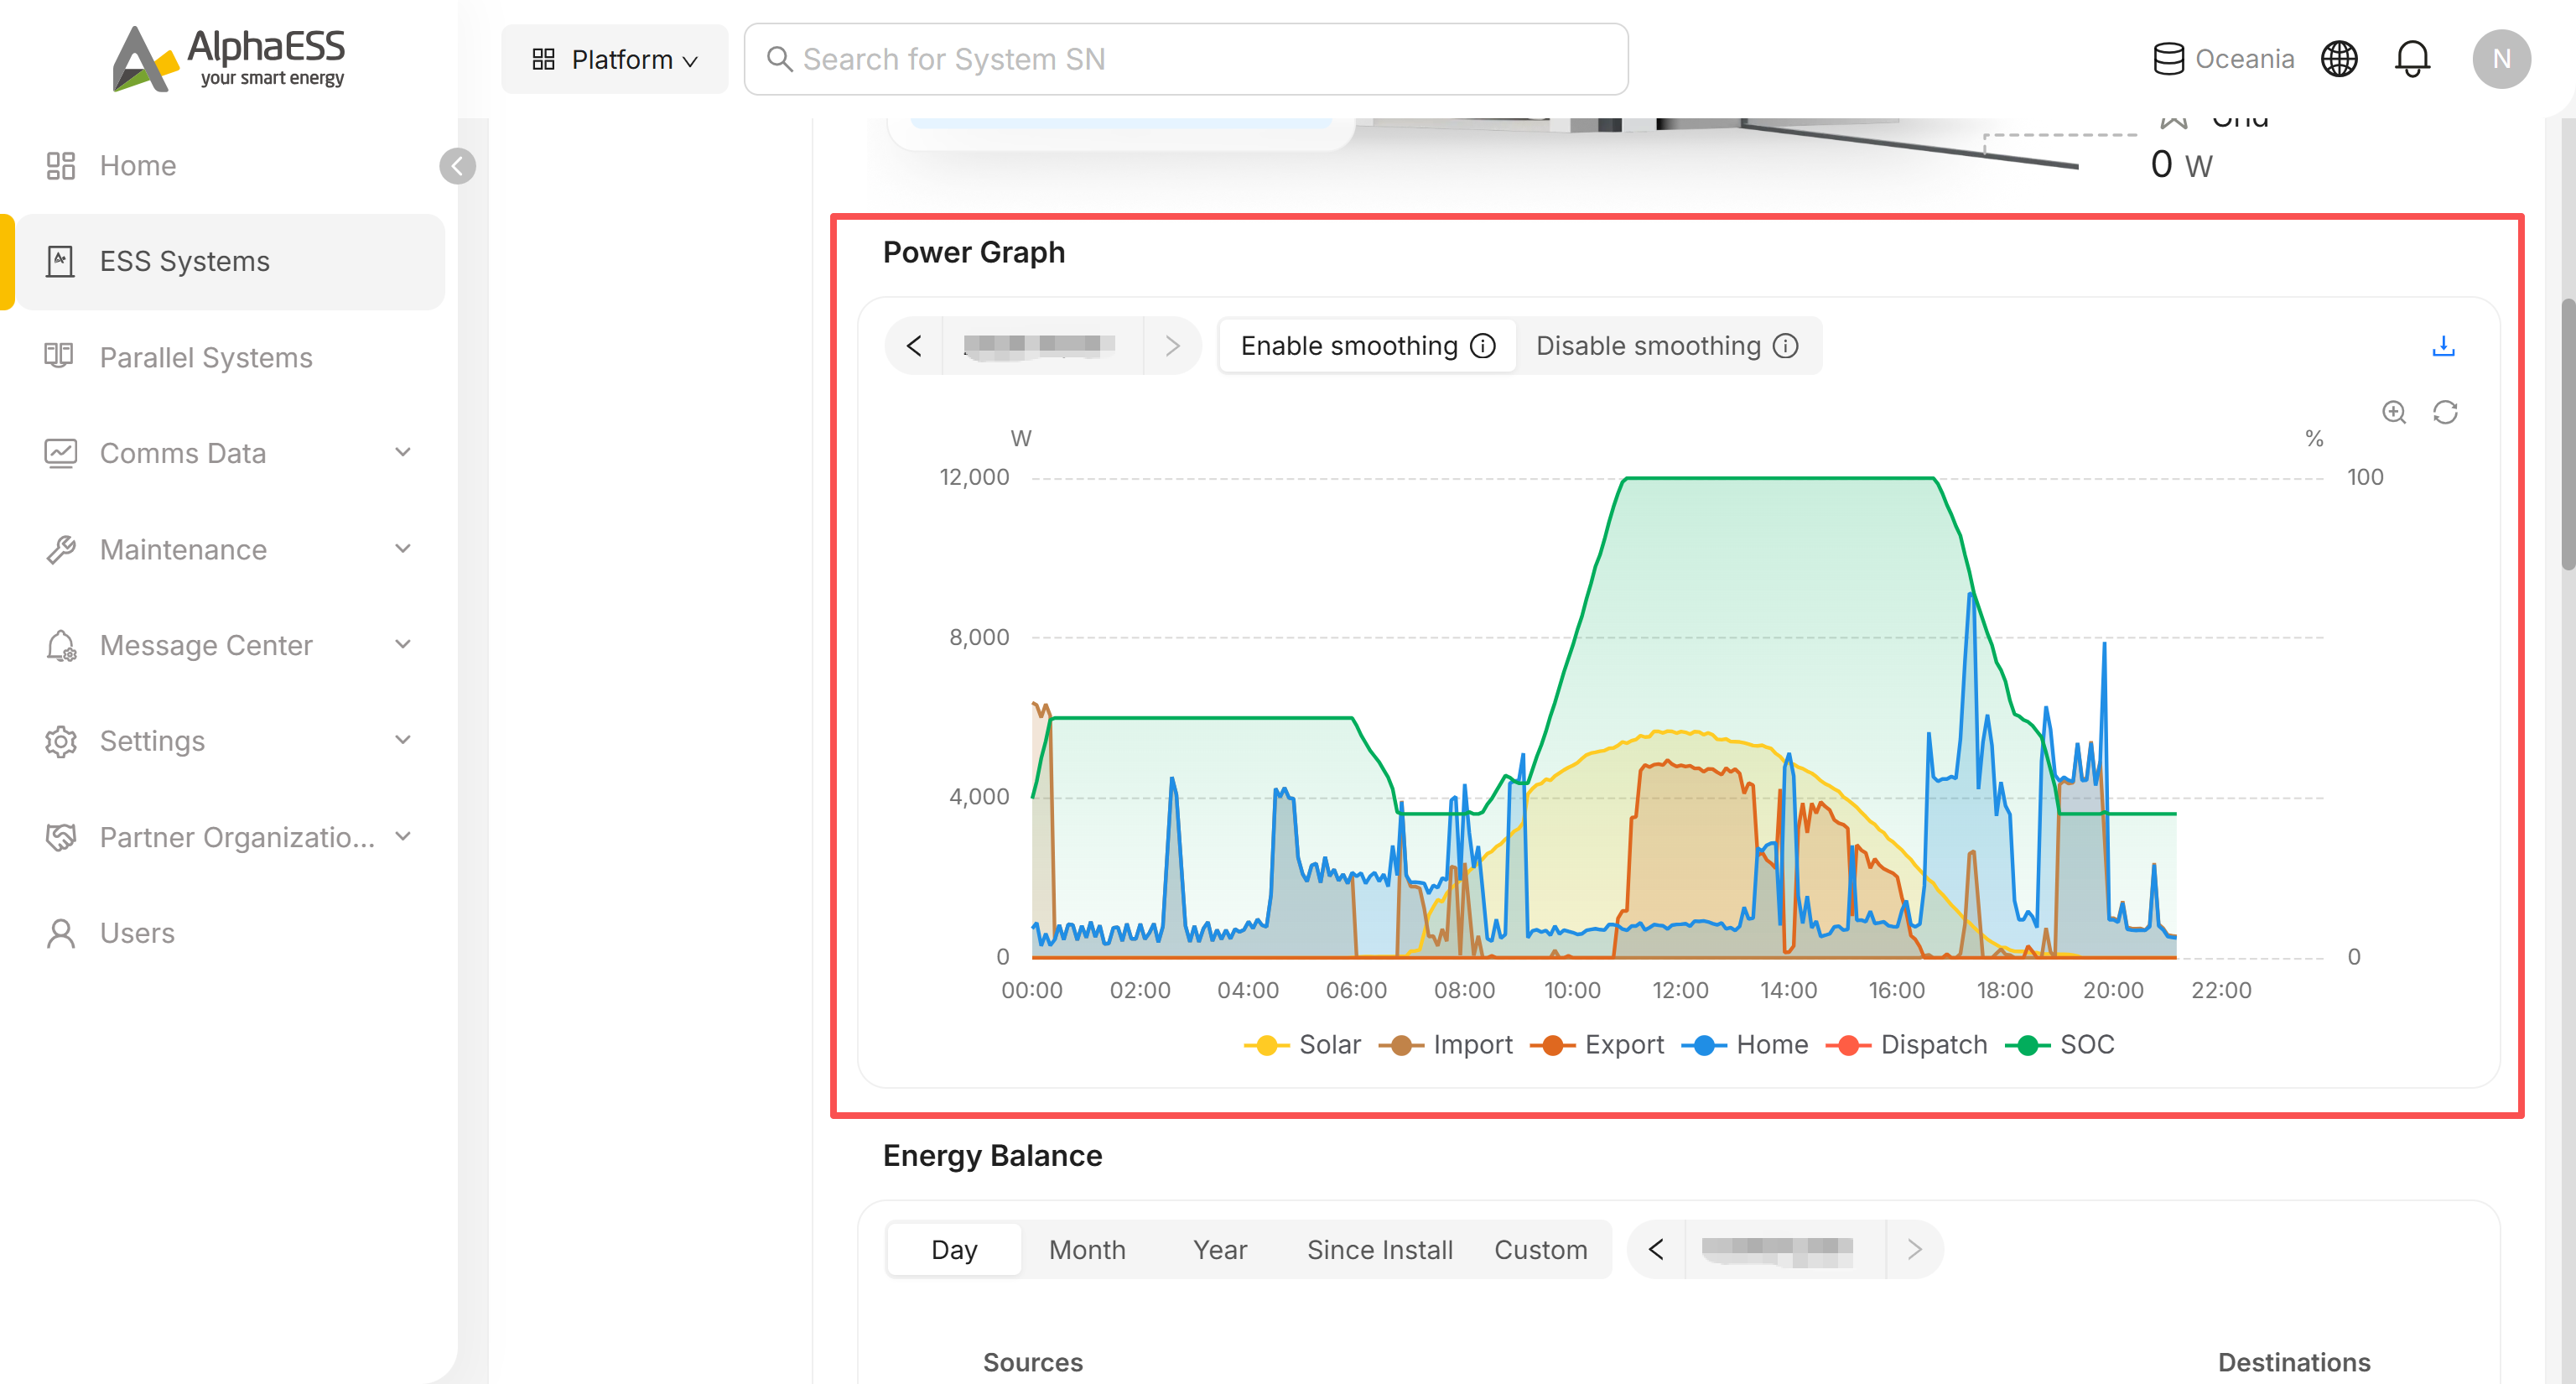Viewport: 2576px width, 1384px height.
Task: Open ESS Systems page
Action: coord(230,261)
